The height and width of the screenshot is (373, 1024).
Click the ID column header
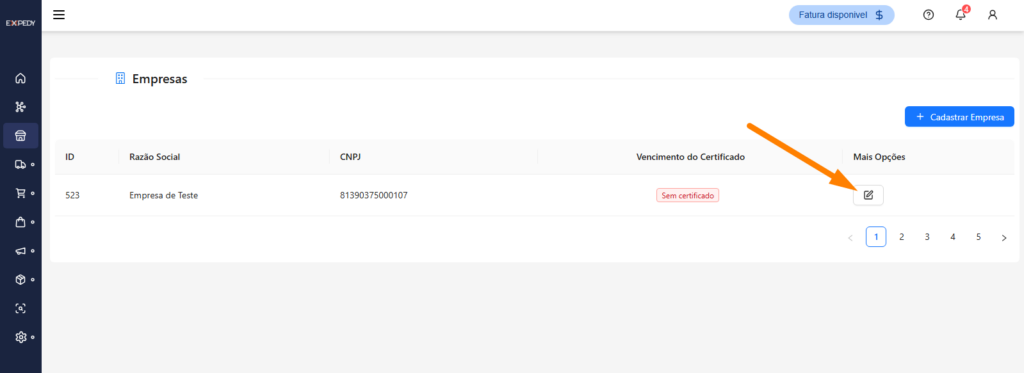point(70,157)
